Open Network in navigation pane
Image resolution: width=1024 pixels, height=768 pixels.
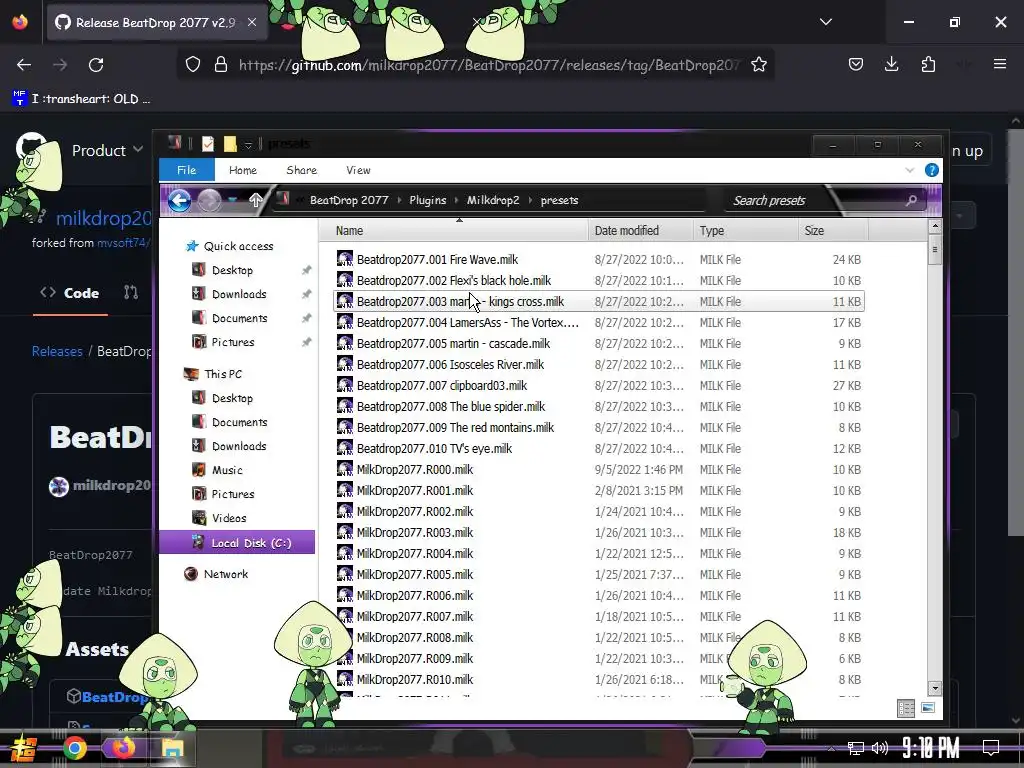tap(225, 574)
